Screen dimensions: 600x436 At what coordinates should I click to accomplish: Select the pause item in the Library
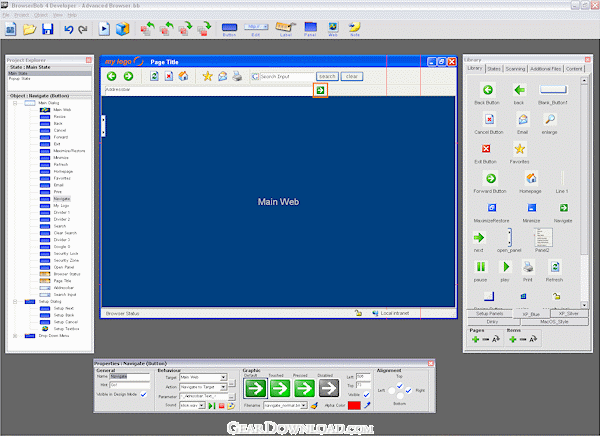click(x=481, y=270)
